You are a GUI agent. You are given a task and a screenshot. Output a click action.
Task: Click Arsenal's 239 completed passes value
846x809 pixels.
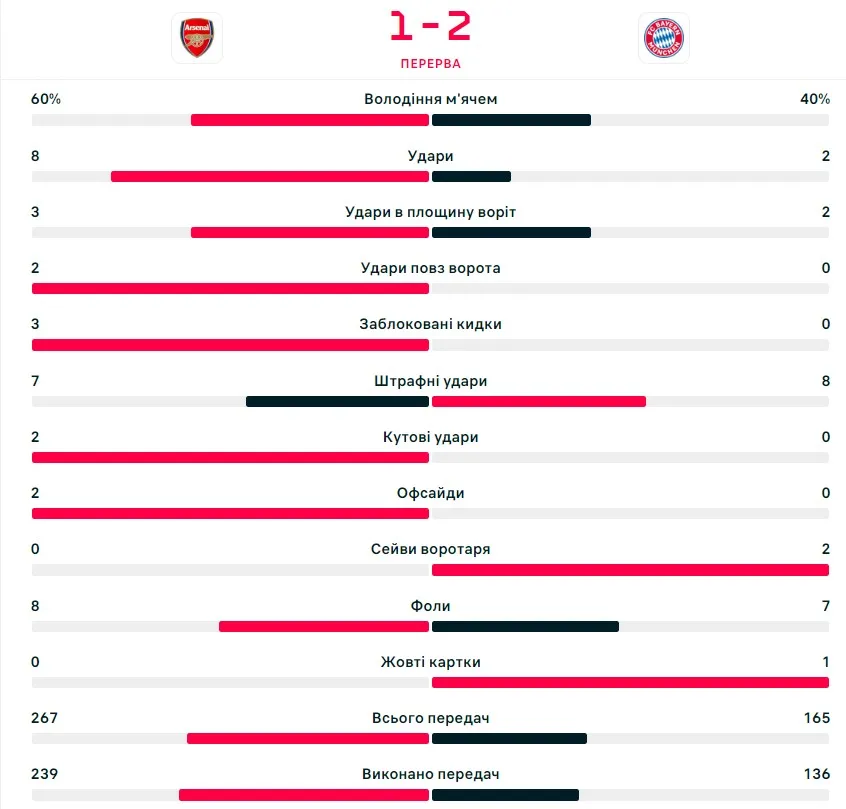click(45, 774)
